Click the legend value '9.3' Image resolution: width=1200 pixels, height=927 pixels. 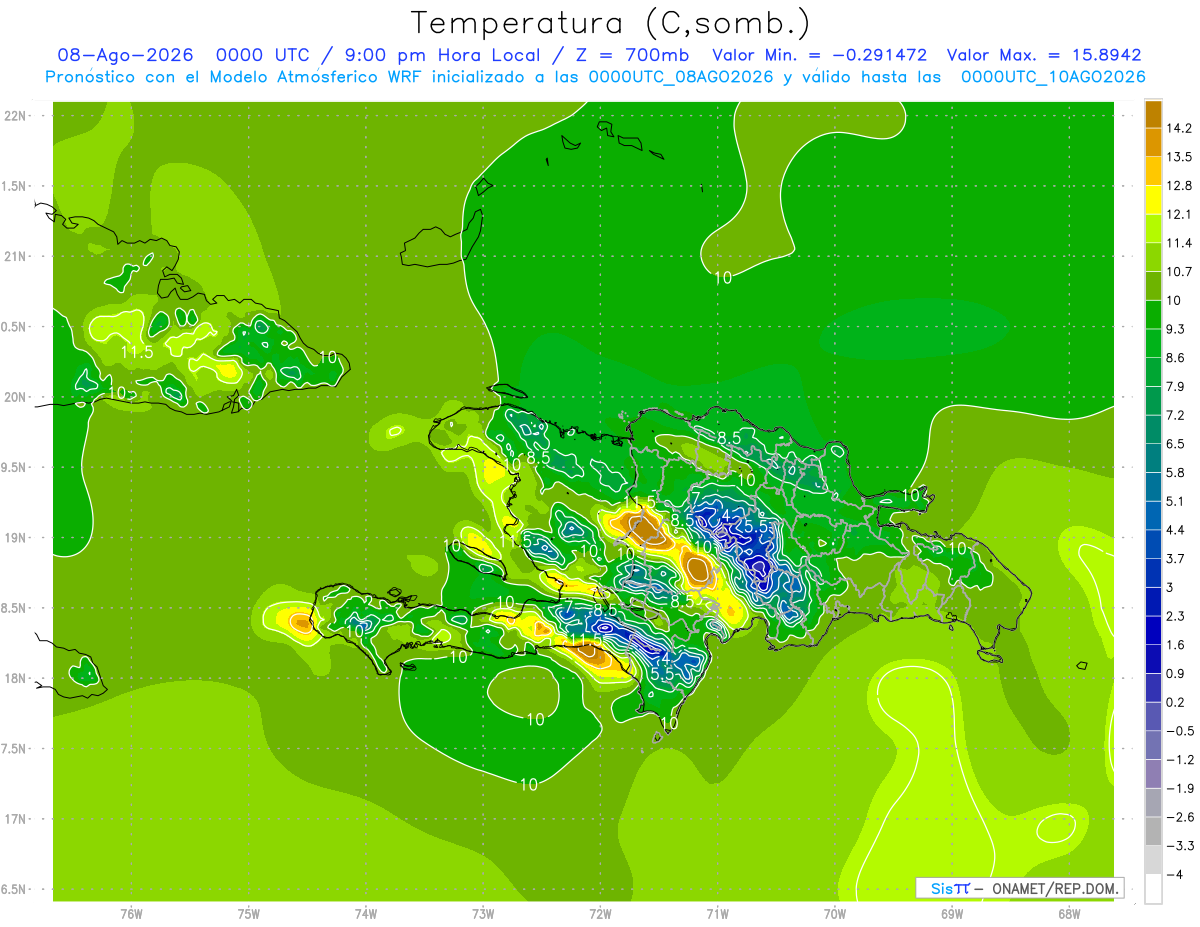pos(1175,329)
